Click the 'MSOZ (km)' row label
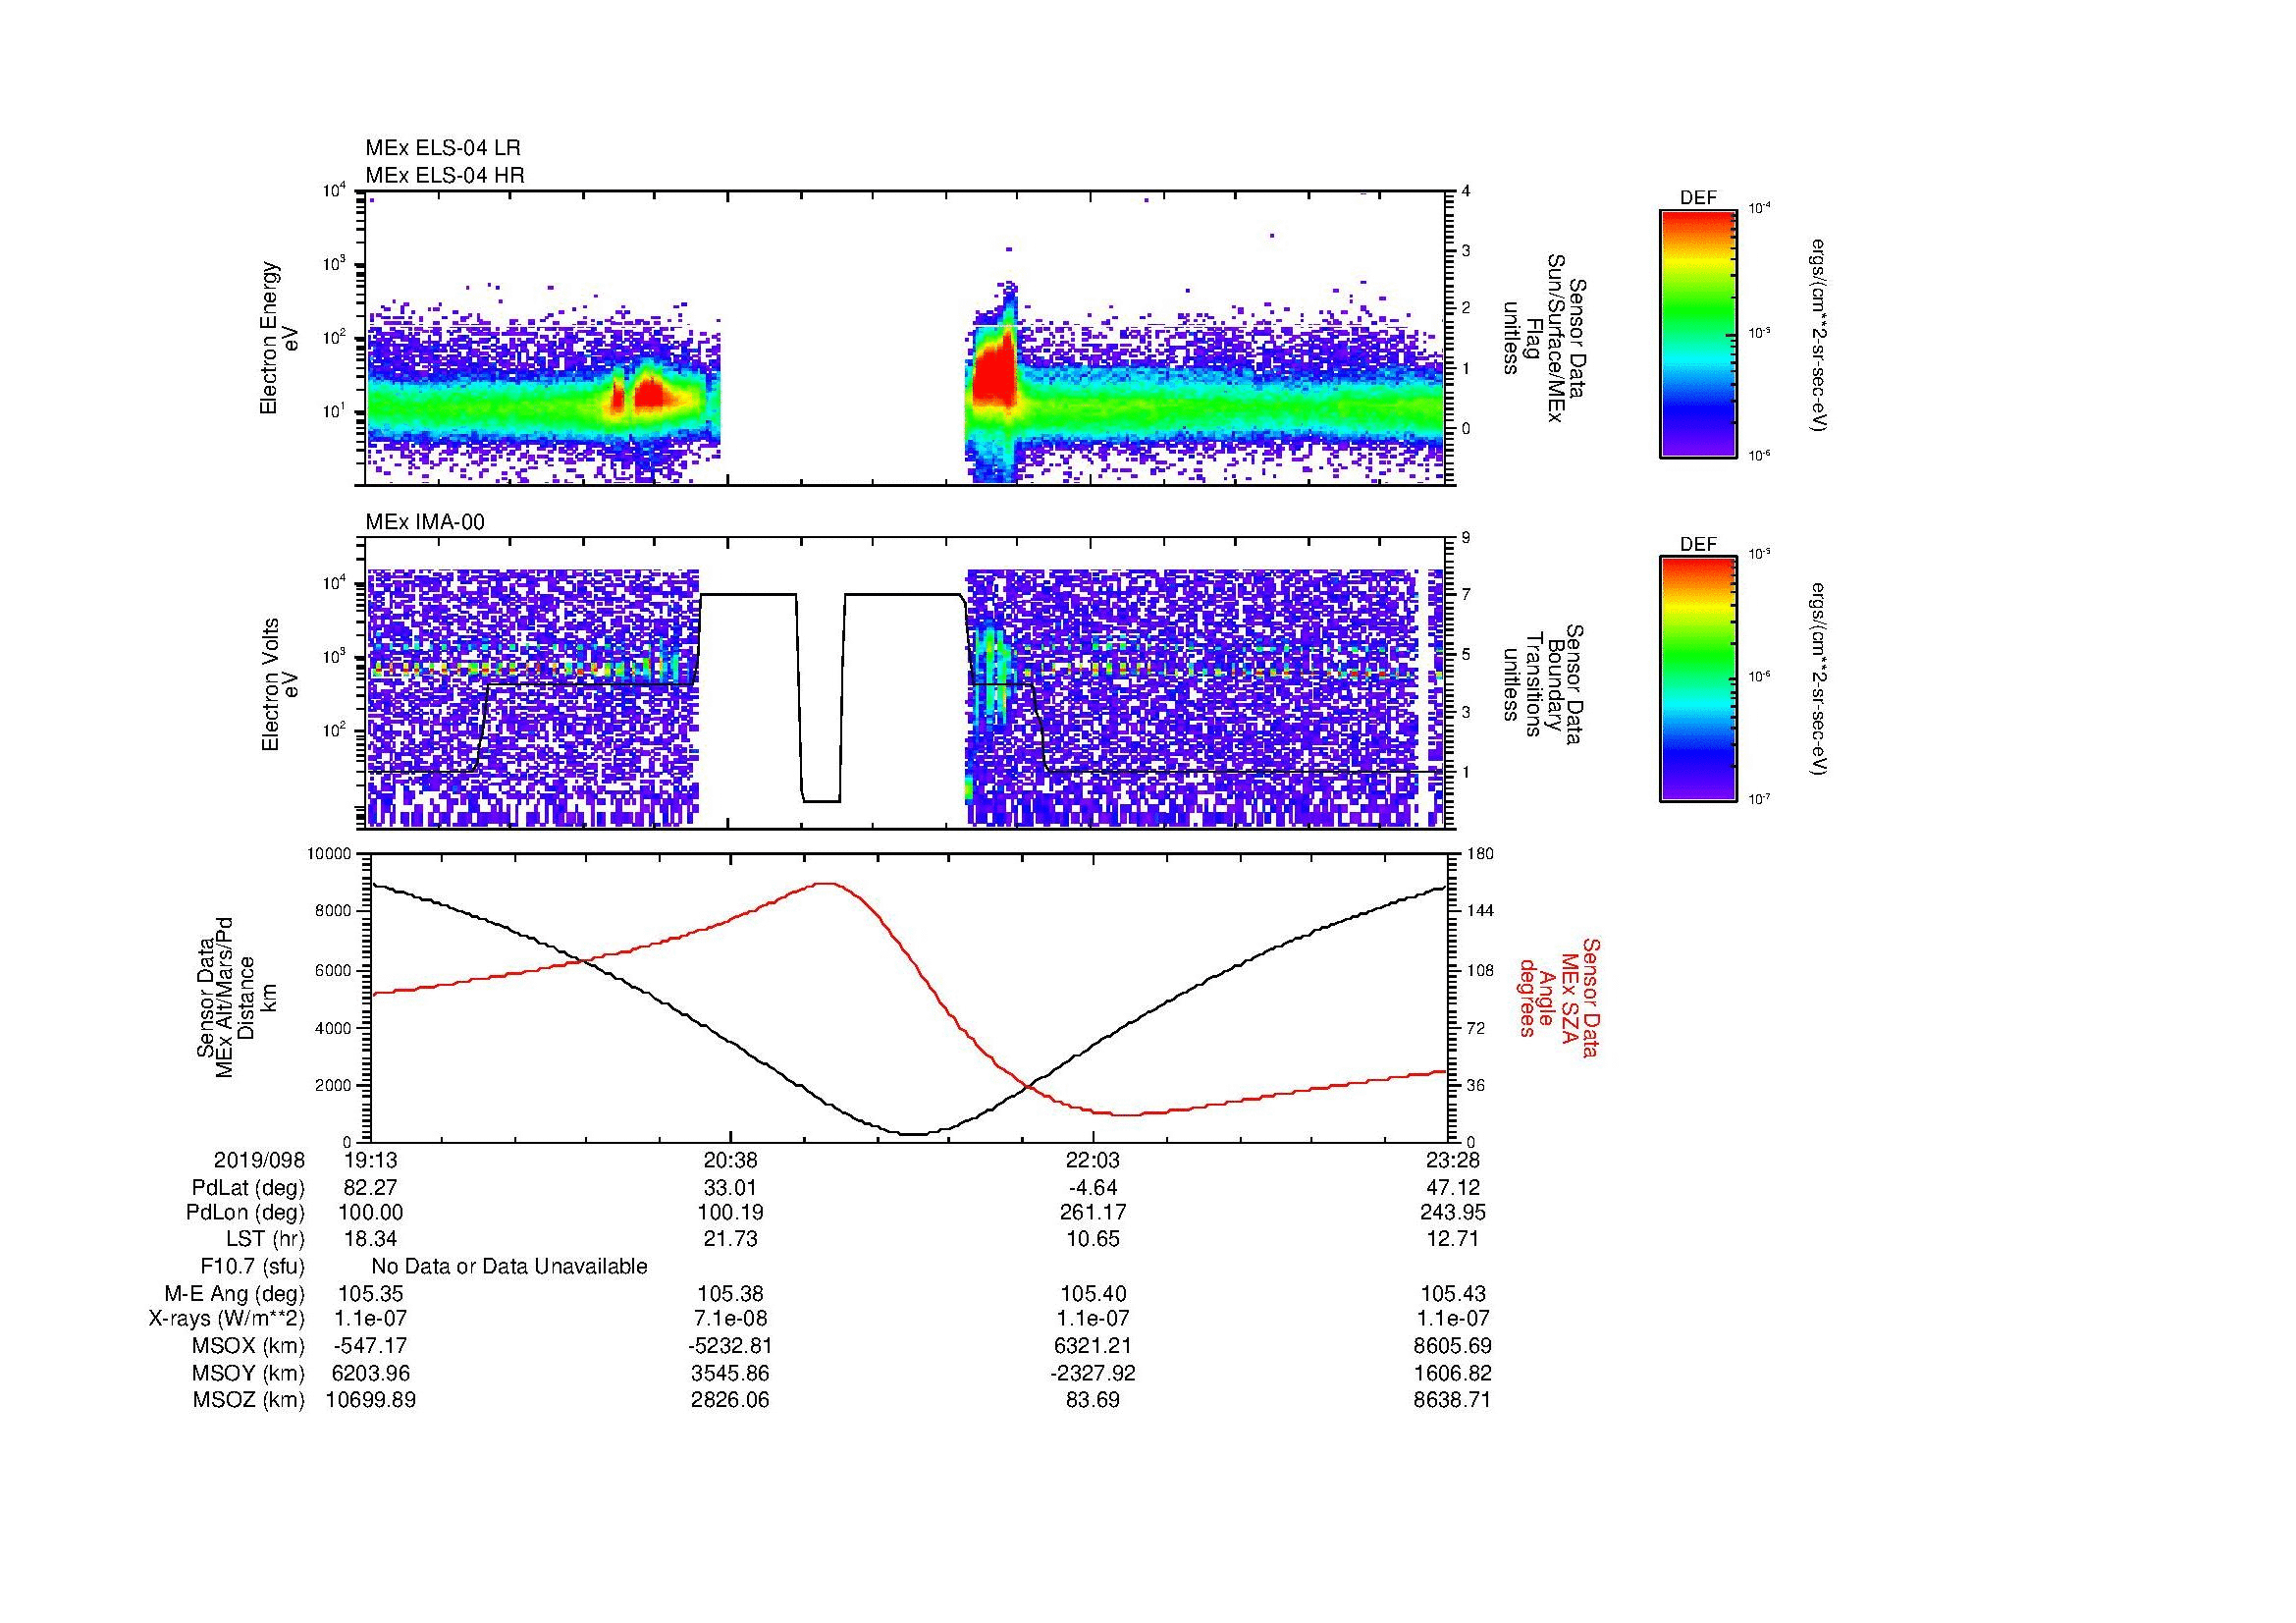This screenshot has height=1623, width=2296. point(249,1400)
